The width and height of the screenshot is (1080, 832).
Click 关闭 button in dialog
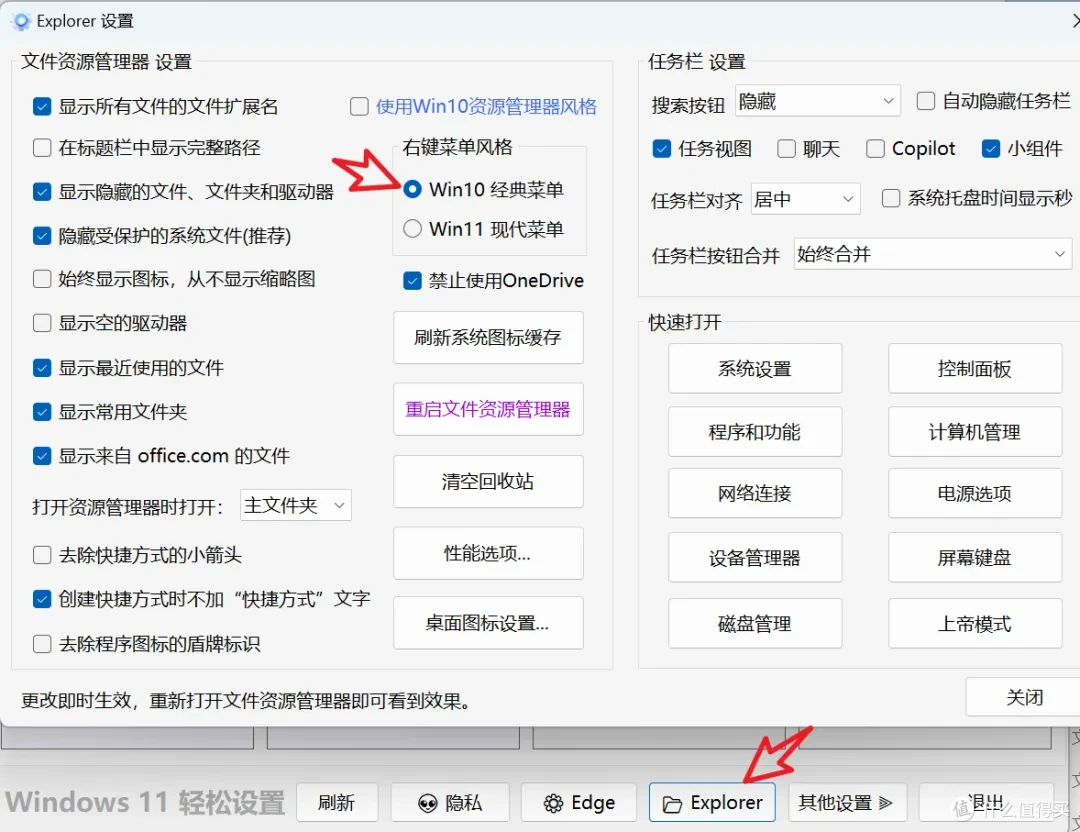(x=1024, y=697)
